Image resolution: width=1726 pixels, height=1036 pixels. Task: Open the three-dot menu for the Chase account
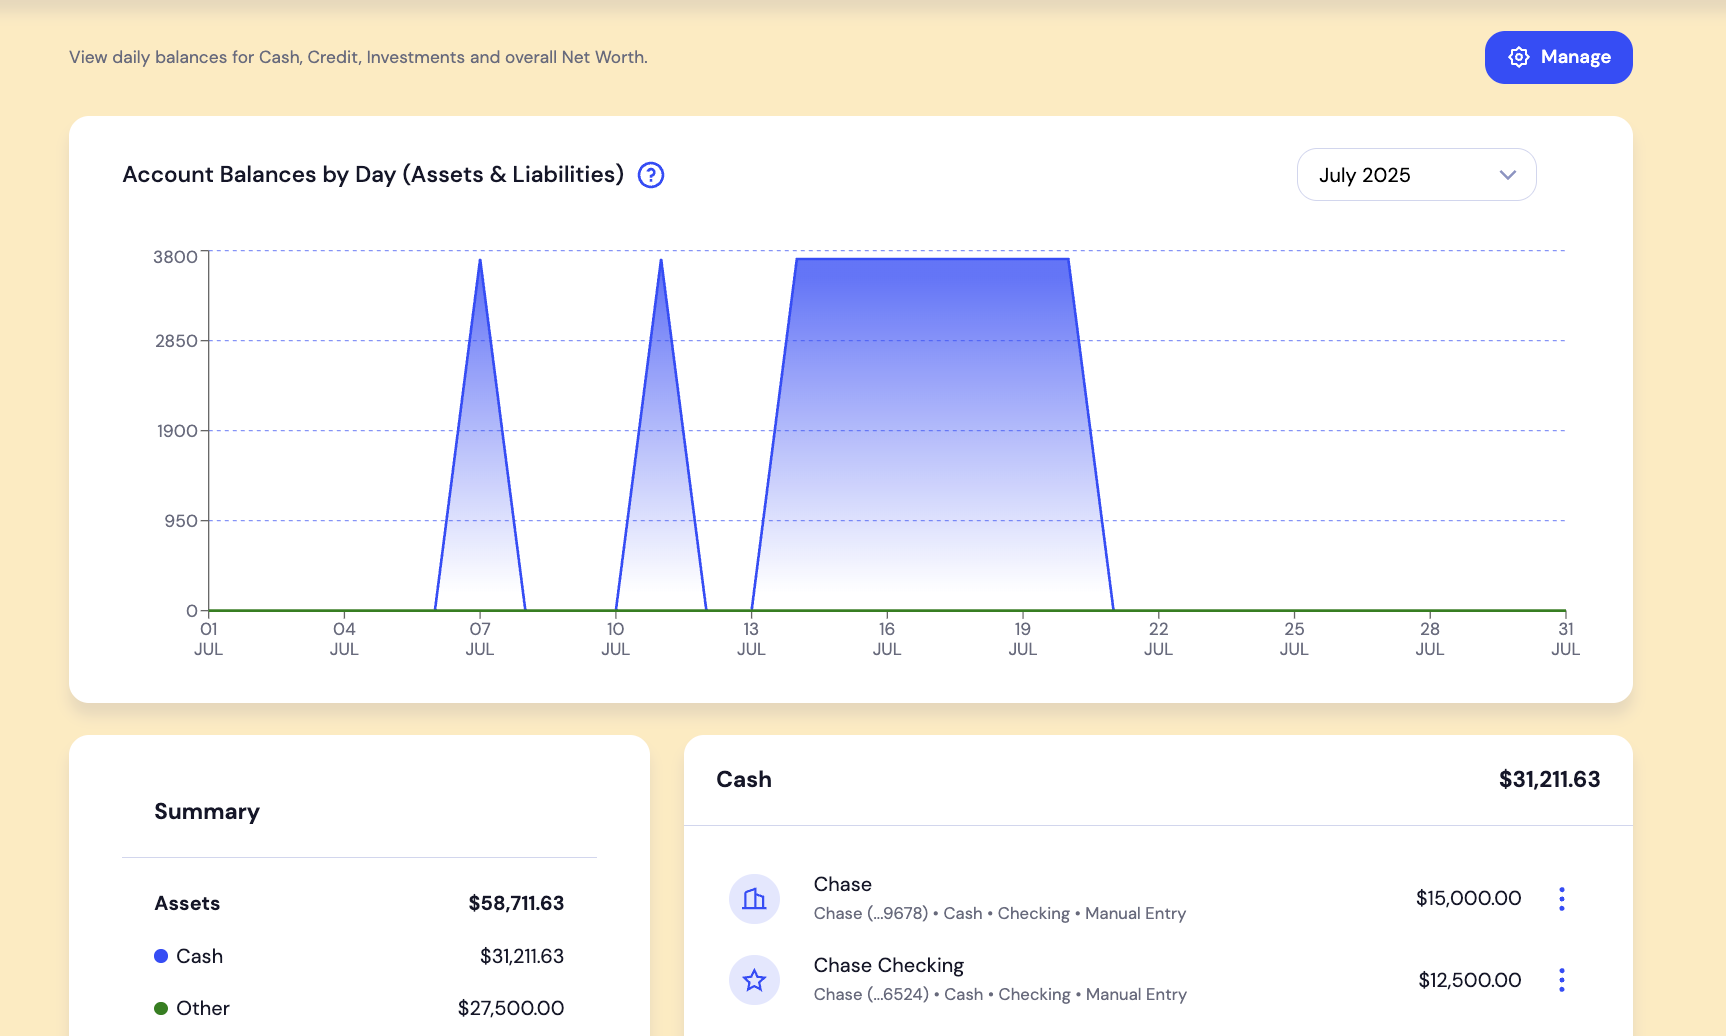coord(1562,899)
